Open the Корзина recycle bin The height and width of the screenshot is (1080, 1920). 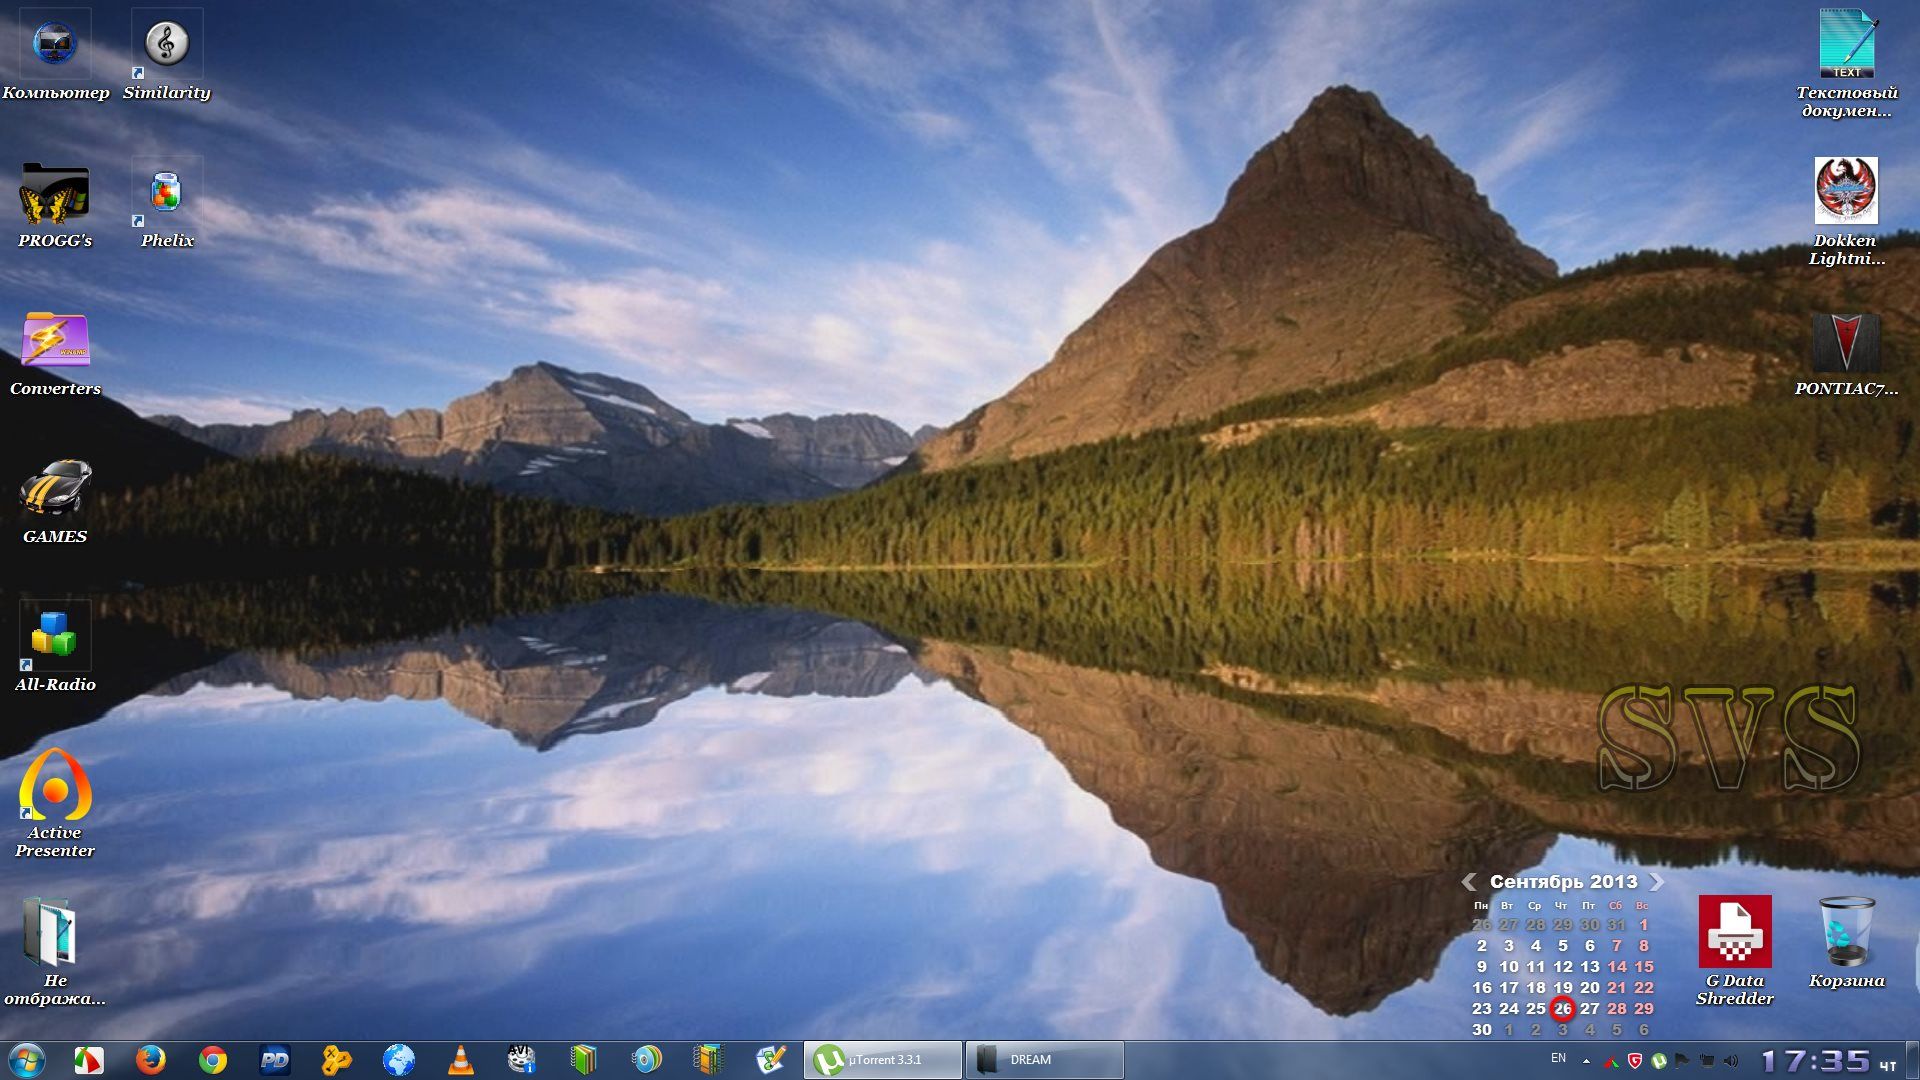(1846, 942)
